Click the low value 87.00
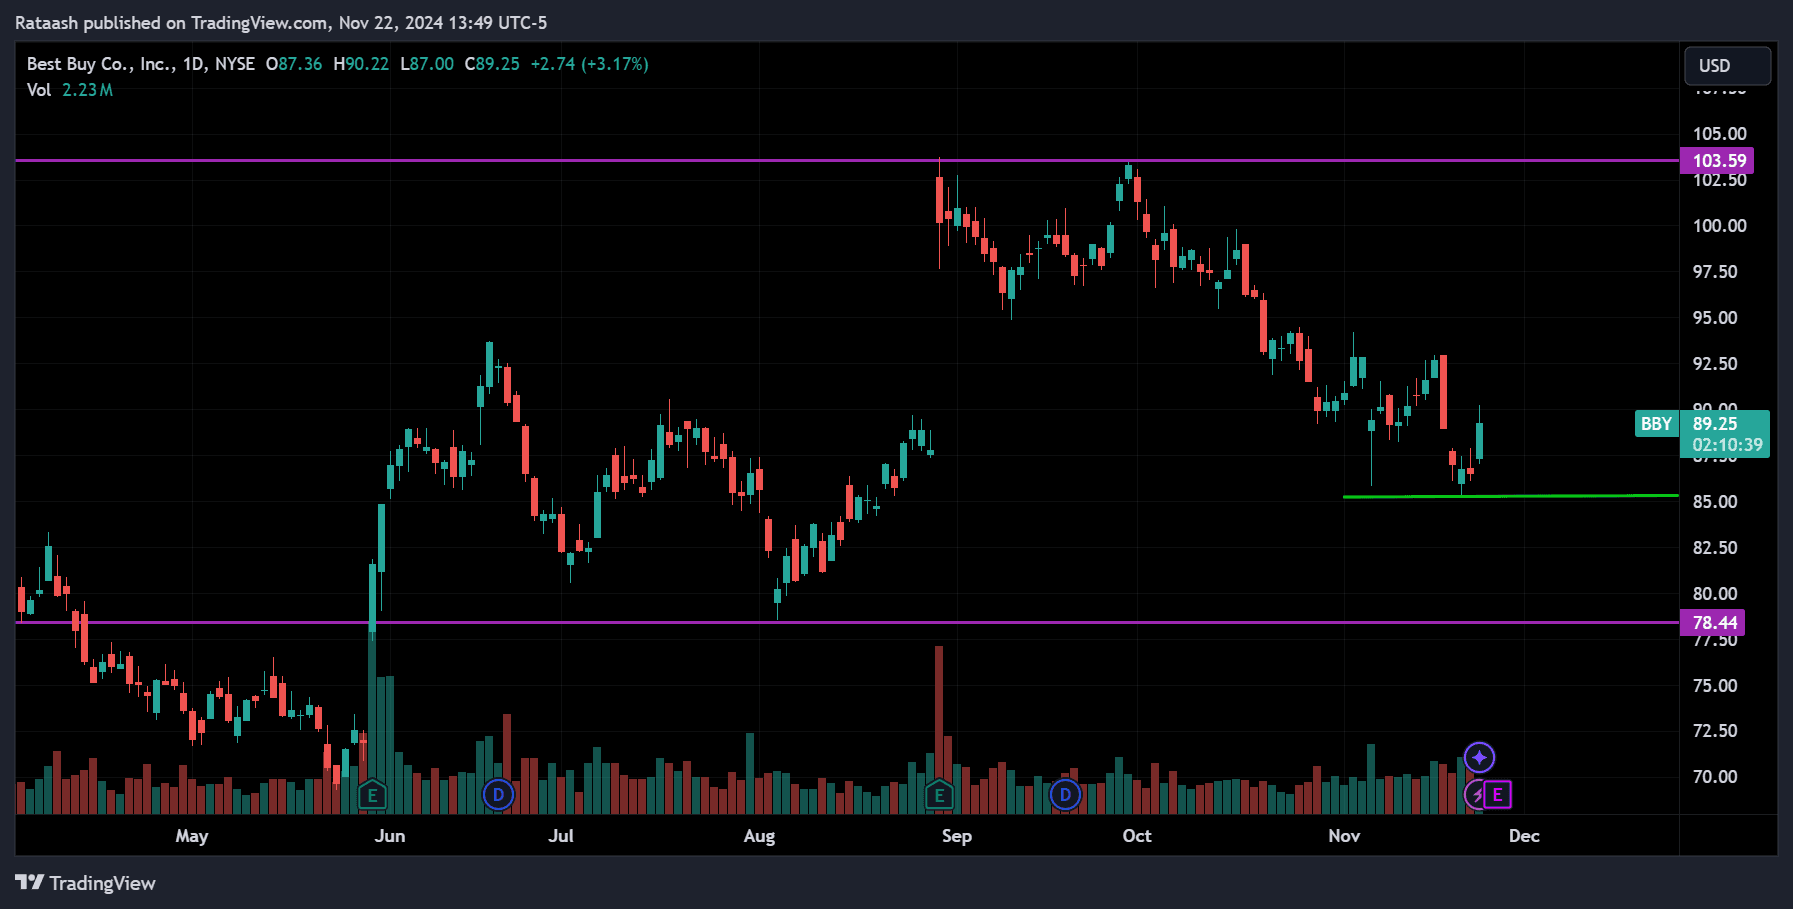The height and width of the screenshot is (909, 1793). click(x=432, y=64)
